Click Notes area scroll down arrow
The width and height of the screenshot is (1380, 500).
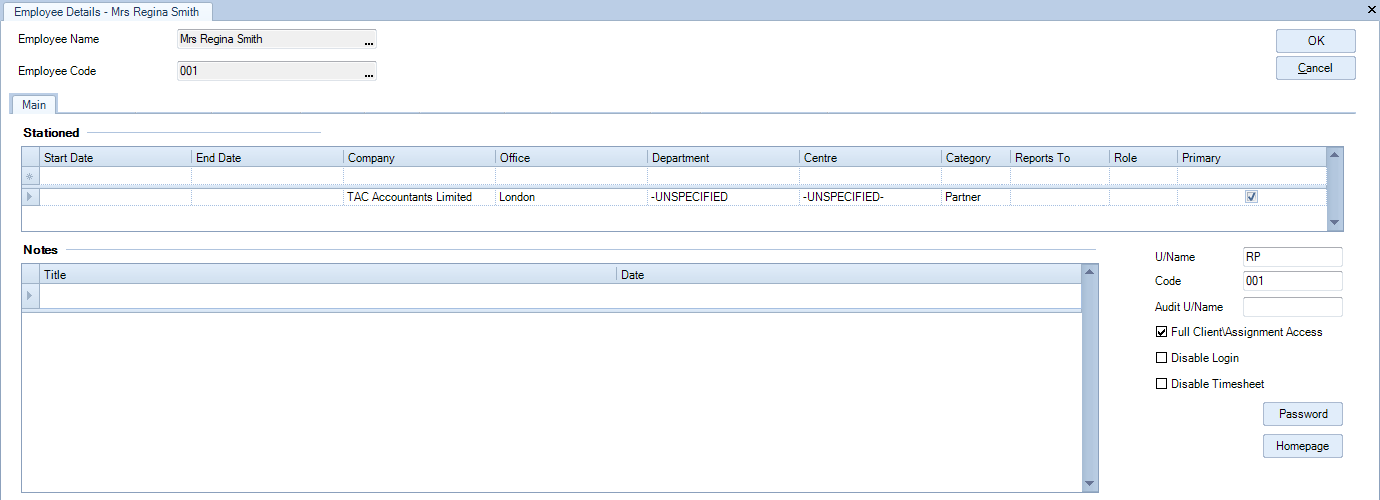tap(1090, 485)
